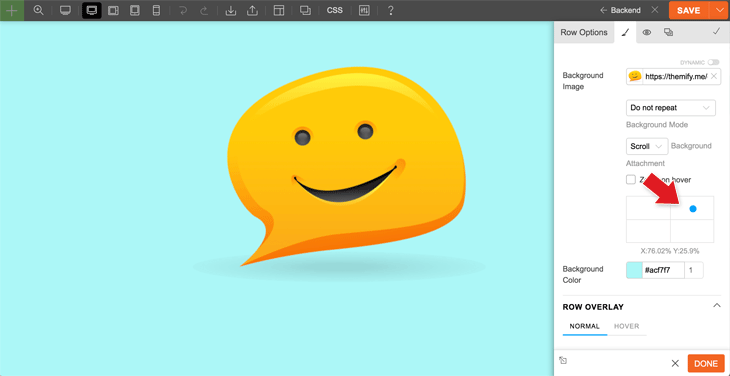Click the checkmark apply icon
The width and height of the screenshot is (730, 376).
[x=716, y=32]
